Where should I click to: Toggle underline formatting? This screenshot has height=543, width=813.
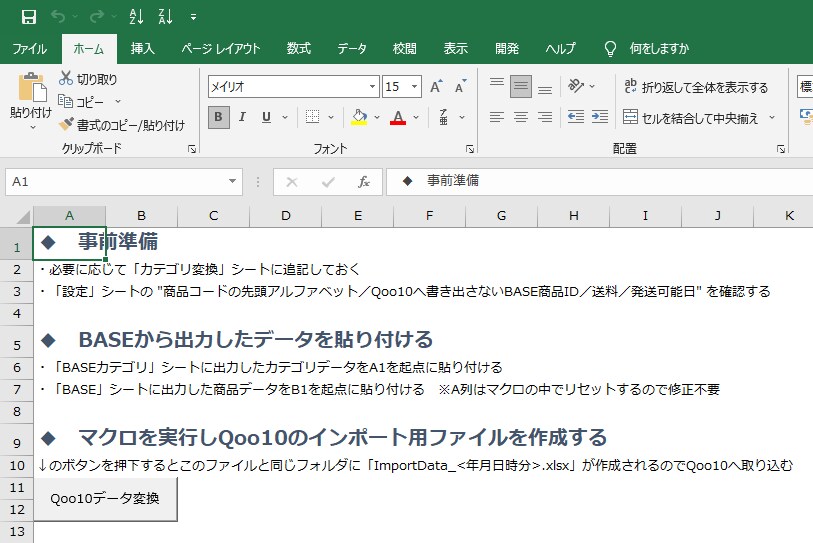point(267,117)
